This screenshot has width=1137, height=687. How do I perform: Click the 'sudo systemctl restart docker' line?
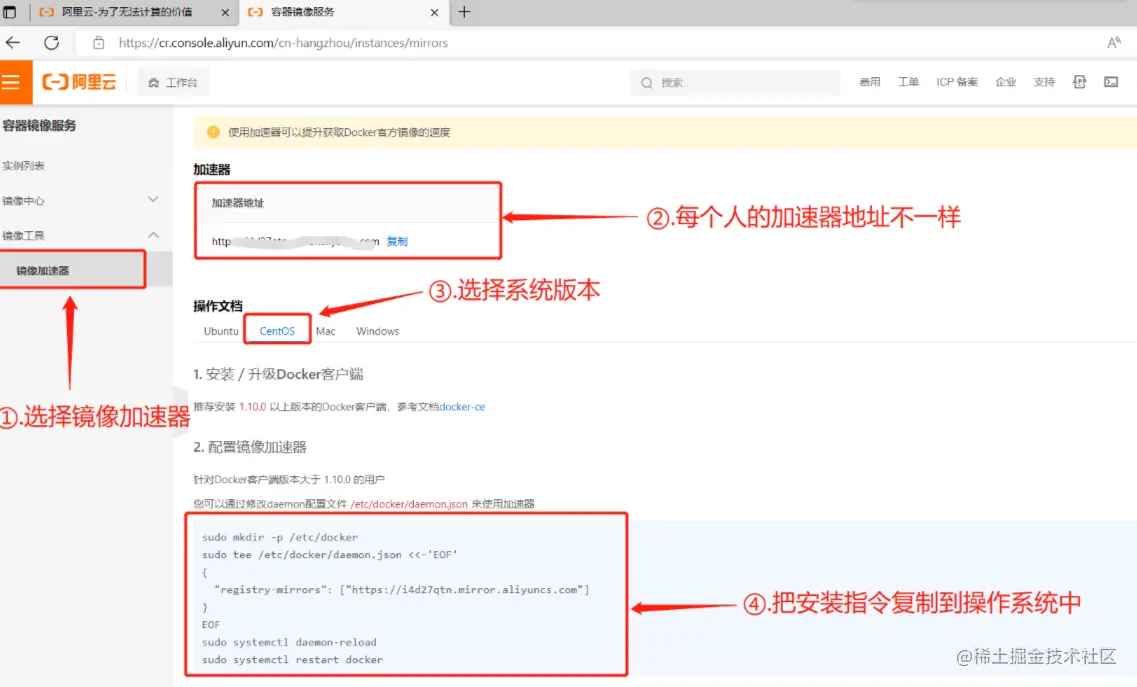pos(292,659)
